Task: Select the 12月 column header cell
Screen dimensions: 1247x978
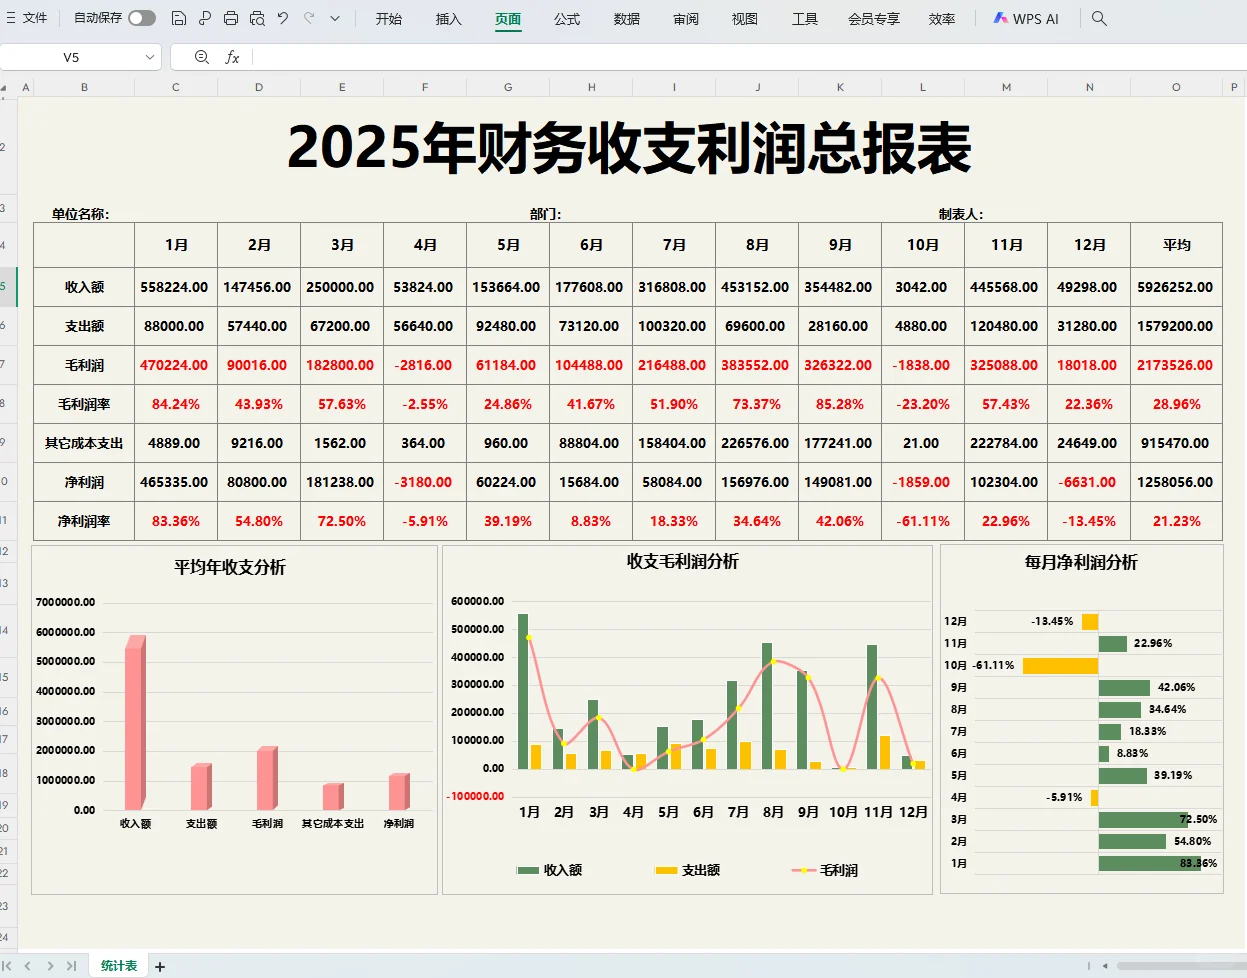Action: pyautogui.click(x=1089, y=245)
